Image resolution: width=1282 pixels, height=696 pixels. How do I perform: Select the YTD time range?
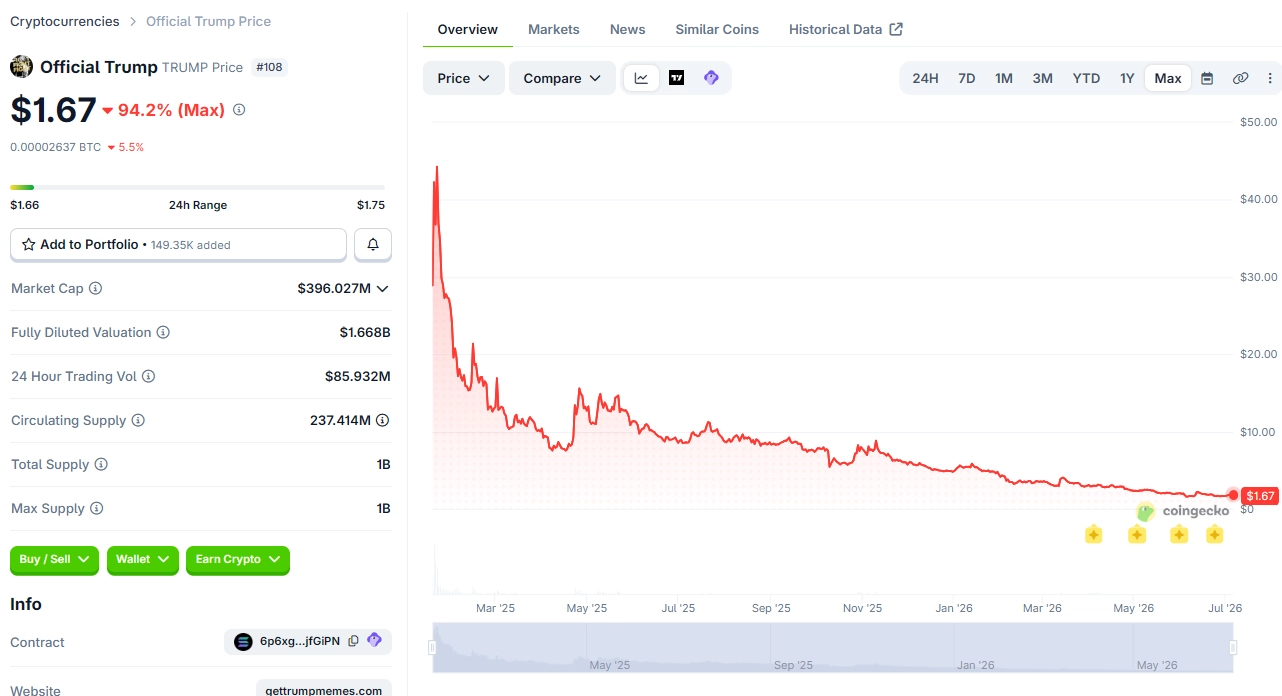coord(1086,78)
